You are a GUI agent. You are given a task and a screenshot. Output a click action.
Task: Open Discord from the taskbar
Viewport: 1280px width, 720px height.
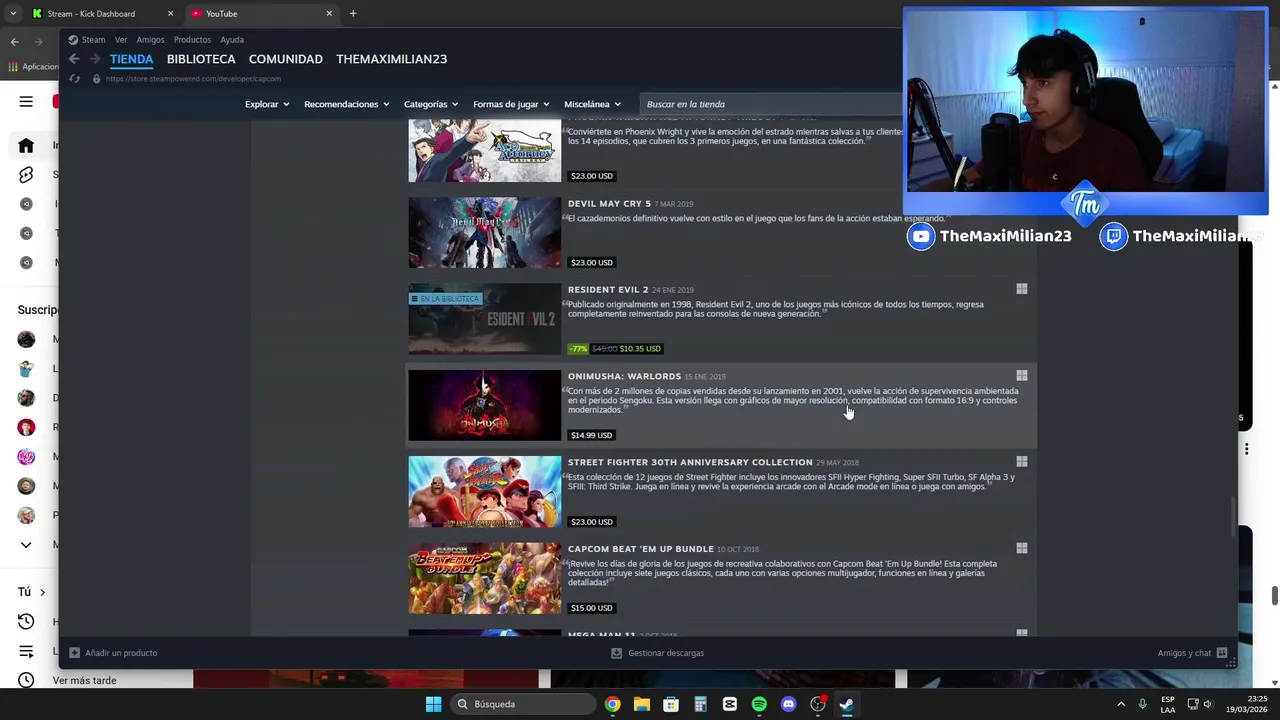[x=788, y=704]
